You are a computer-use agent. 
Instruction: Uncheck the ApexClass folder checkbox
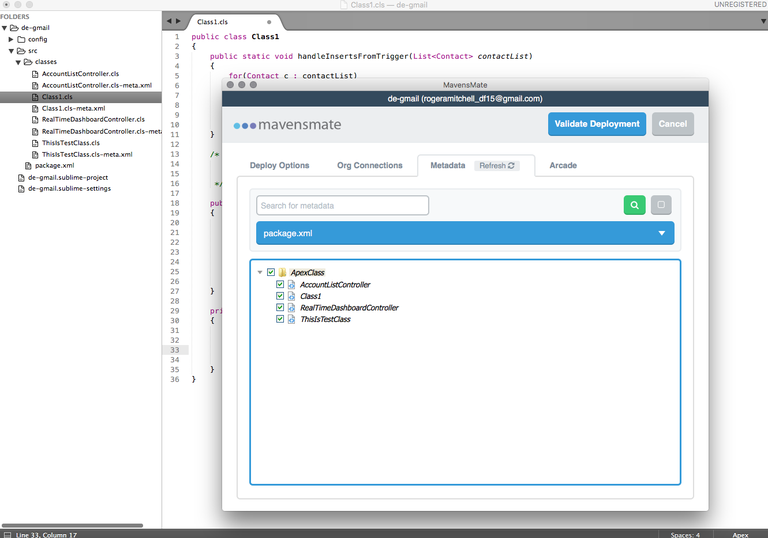pos(271,272)
